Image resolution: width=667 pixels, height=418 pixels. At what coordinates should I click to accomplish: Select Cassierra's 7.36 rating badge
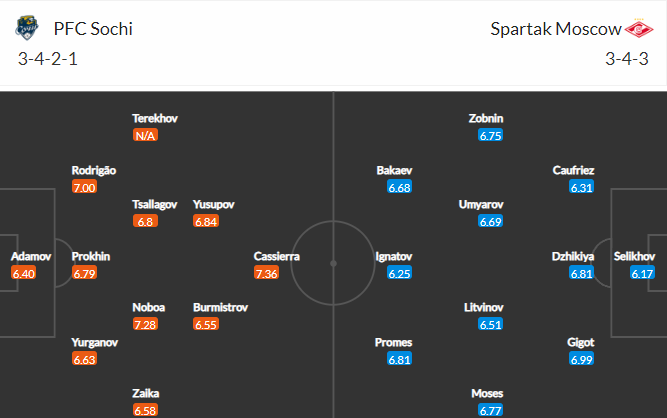coord(267,273)
